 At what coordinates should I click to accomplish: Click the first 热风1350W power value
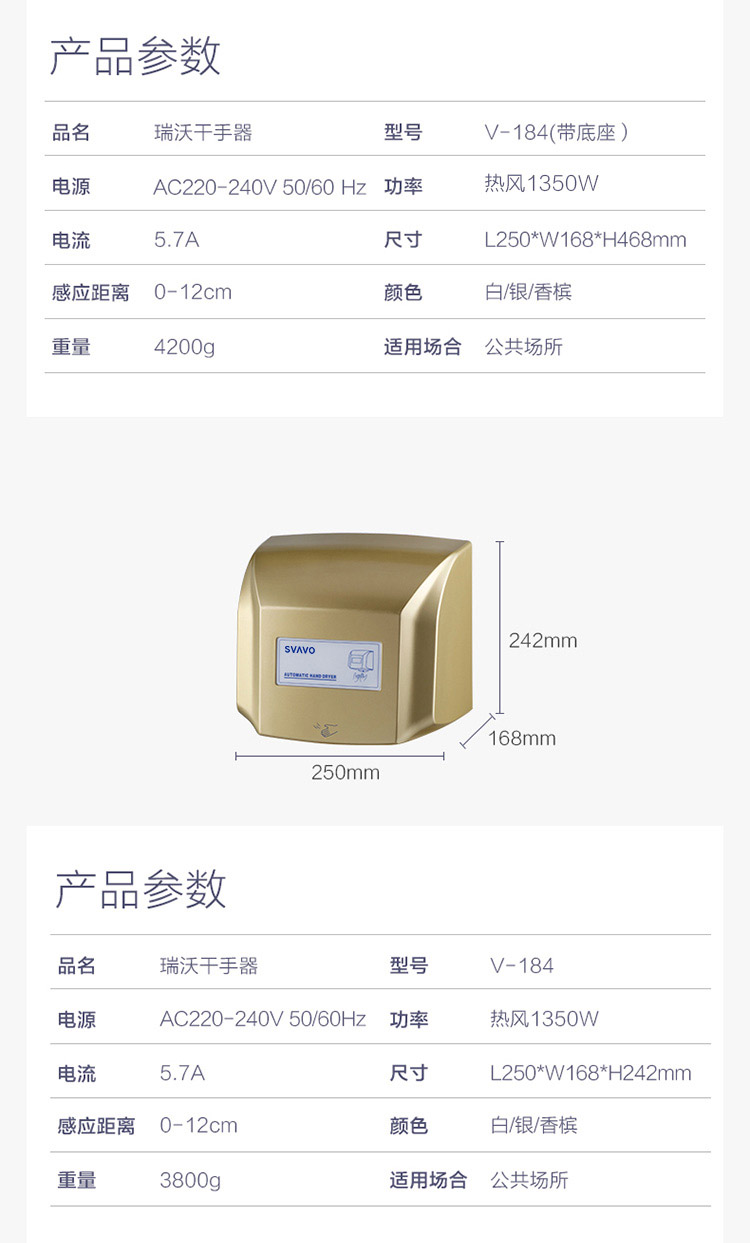click(541, 183)
